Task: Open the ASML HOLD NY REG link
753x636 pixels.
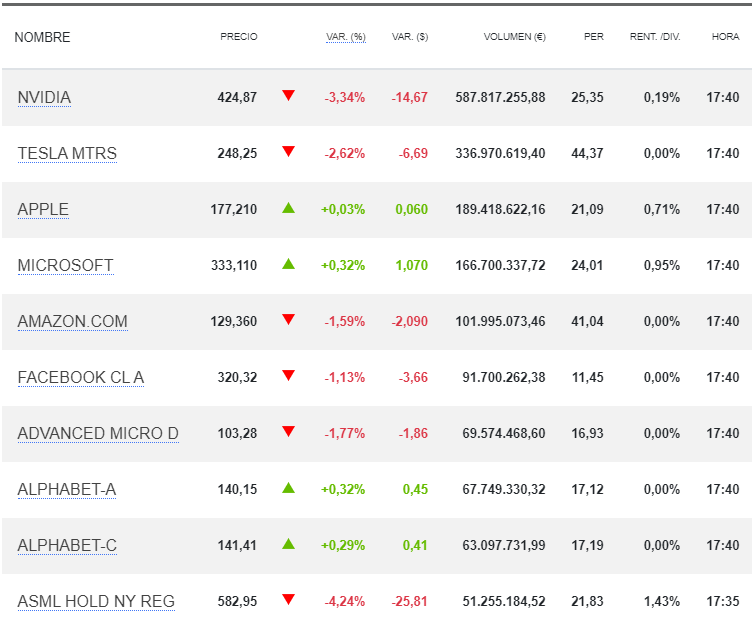Action: (96, 601)
